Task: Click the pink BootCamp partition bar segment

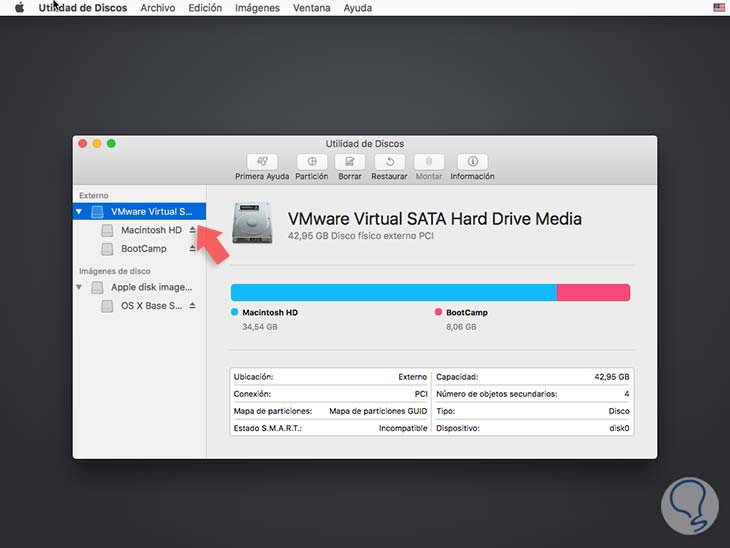Action: 594,292
